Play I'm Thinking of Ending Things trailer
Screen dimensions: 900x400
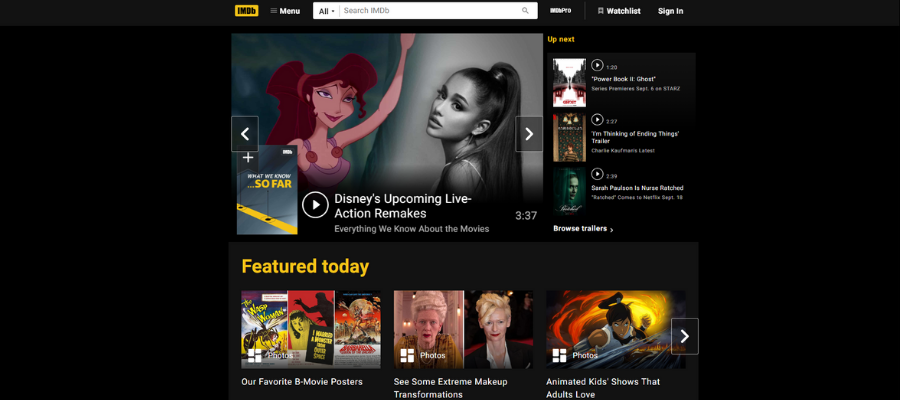click(597, 120)
